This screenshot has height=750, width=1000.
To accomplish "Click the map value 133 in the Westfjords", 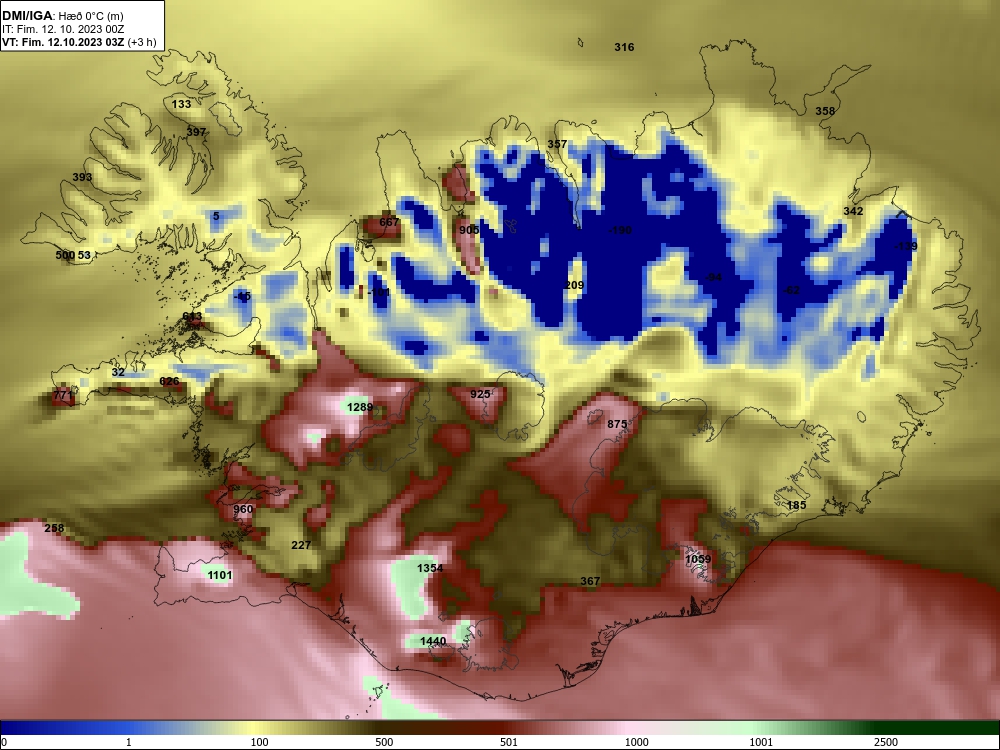I will (x=181, y=104).
